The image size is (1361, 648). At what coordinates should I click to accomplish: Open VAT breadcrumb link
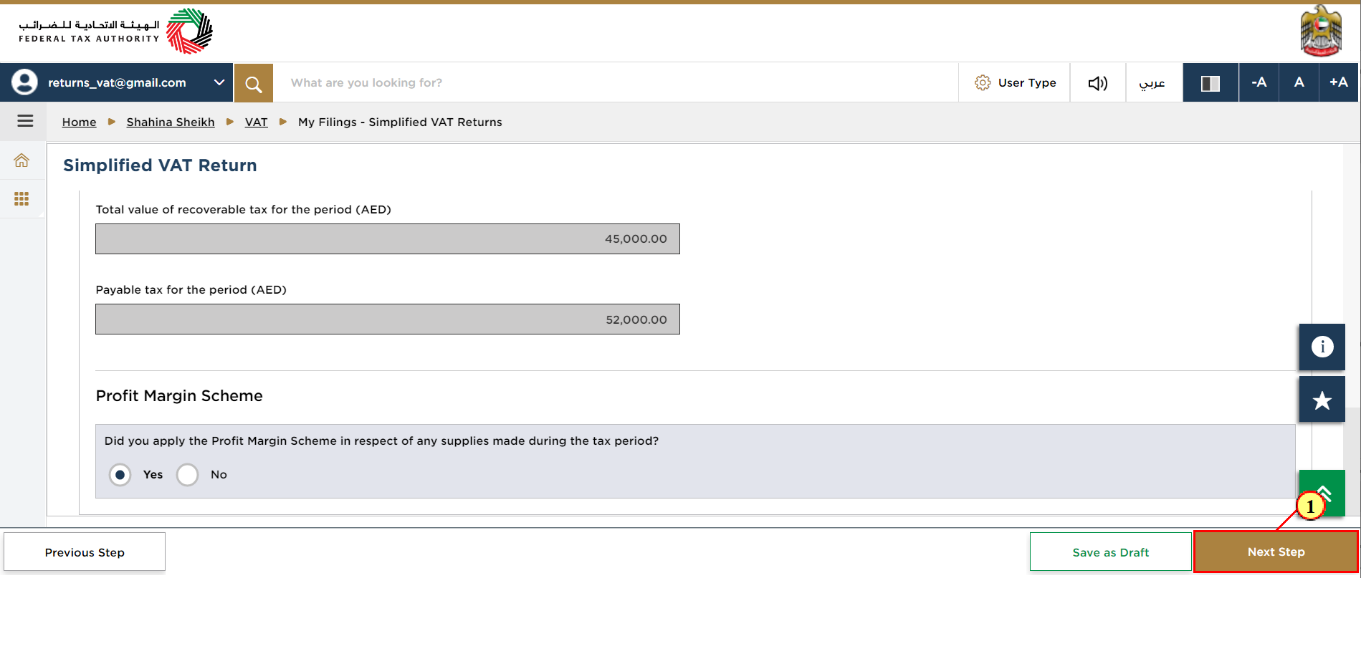coord(256,122)
